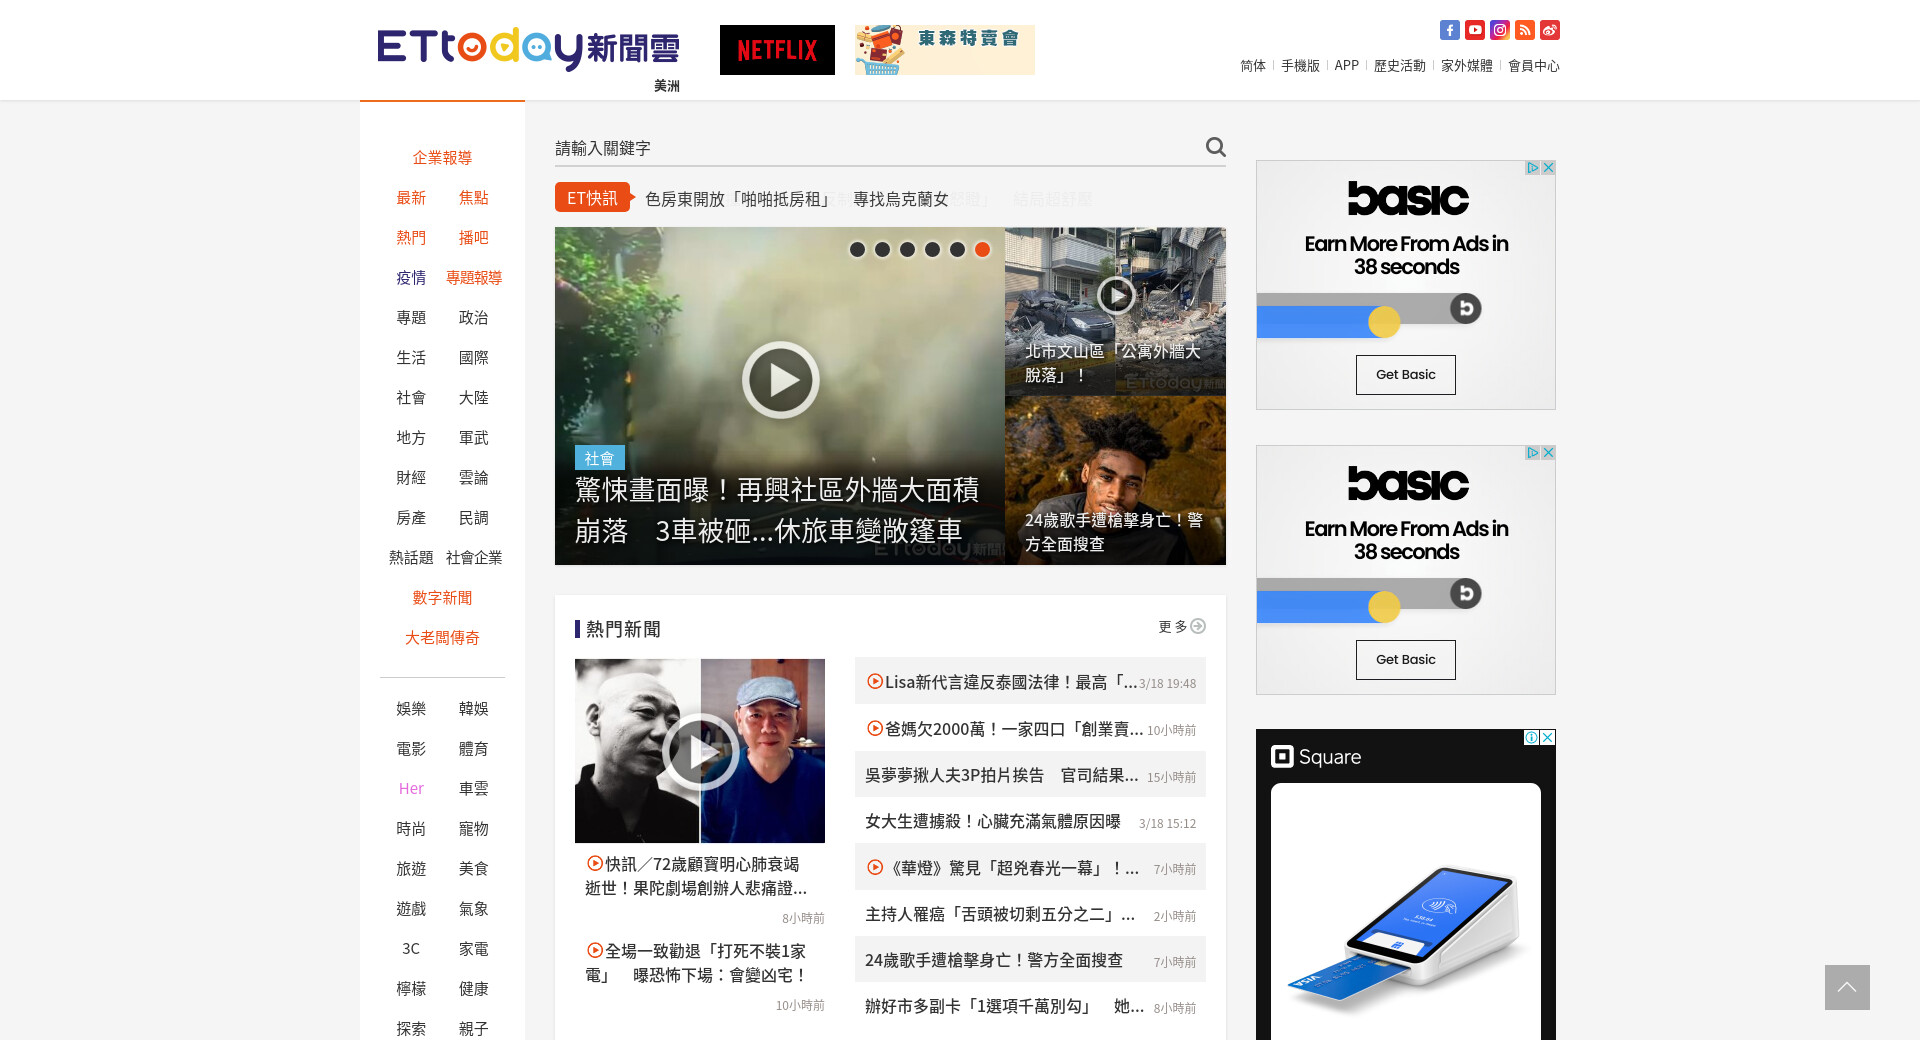This screenshot has height=1040, width=1920.
Task: Select 政治 category in sidebar
Action: click(474, 318)
